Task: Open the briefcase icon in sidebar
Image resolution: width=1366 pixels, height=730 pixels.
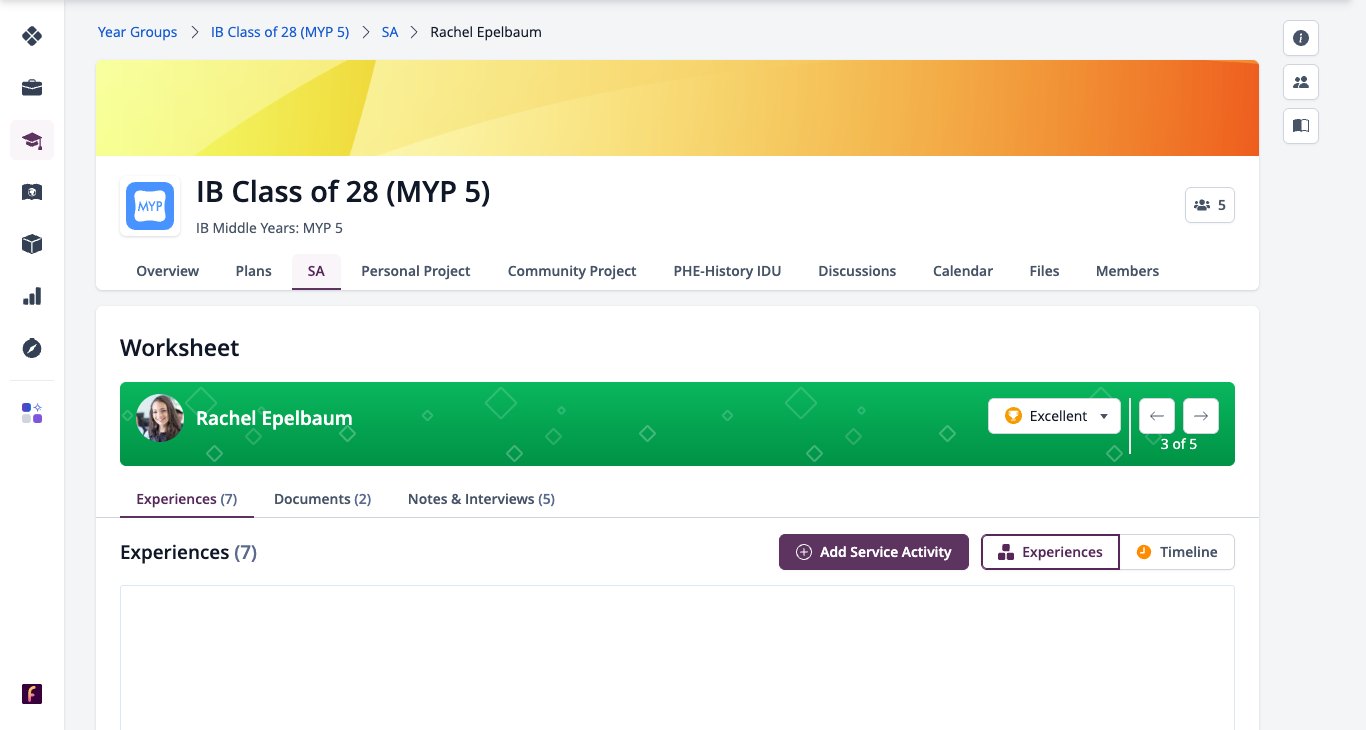Action: tap(32, 88)
